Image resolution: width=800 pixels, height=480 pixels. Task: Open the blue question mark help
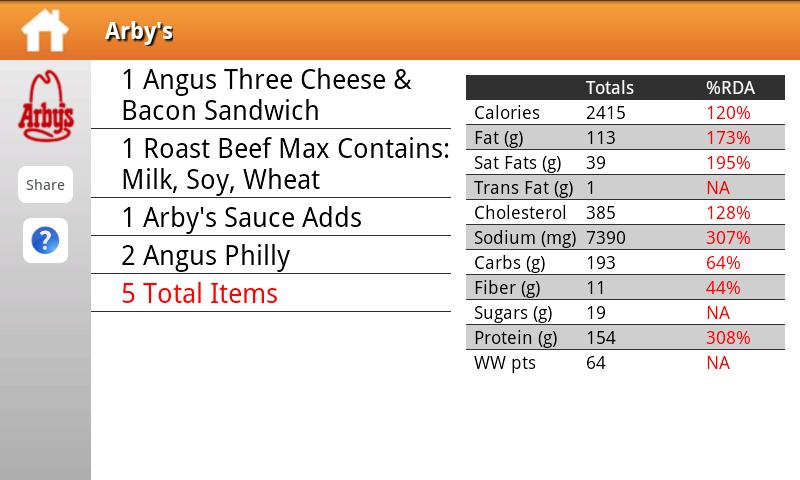coord(45,240)
